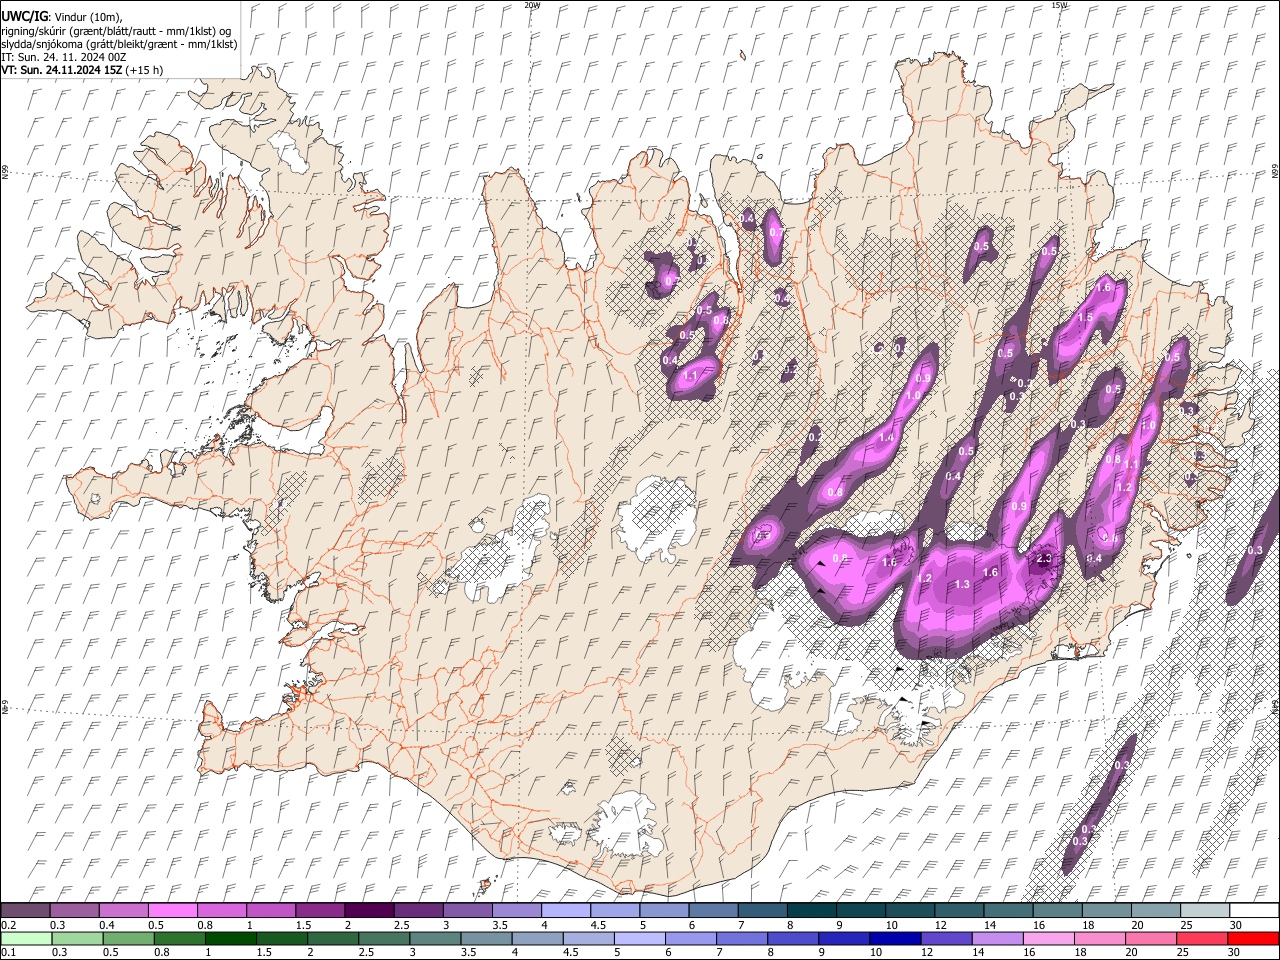Click the '0.1' label in the lower legend row
Screen dimensions: 1280x960
pyautogui.click(x=9, y=952)
